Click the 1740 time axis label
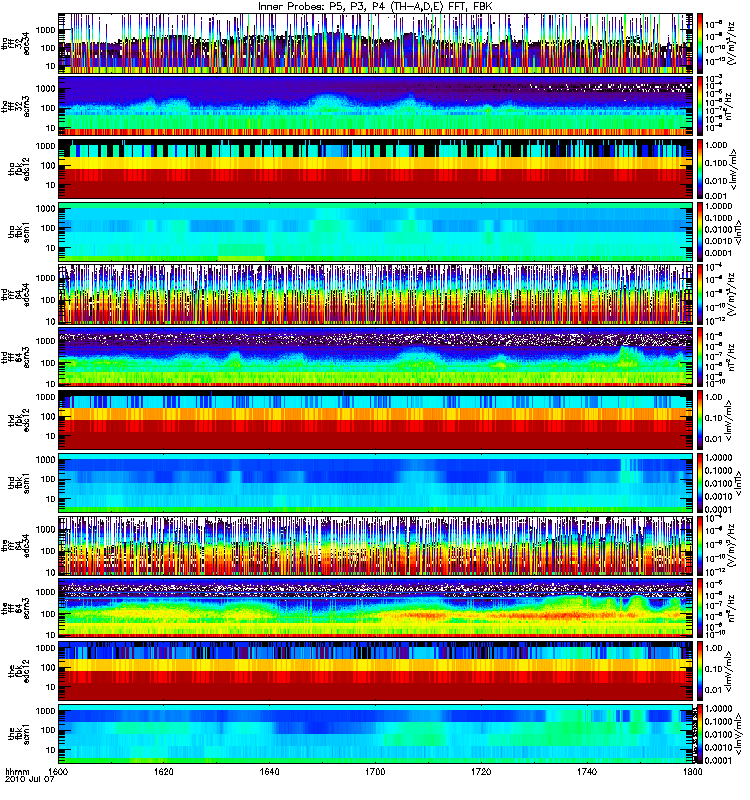 (587, 771)
